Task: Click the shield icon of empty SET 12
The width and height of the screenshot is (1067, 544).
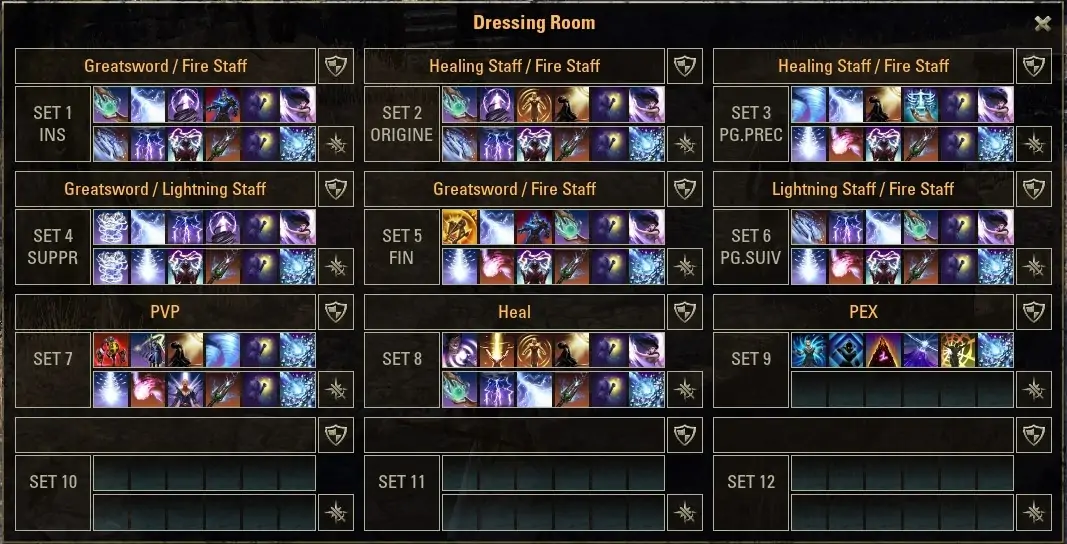Action: 1034,434
